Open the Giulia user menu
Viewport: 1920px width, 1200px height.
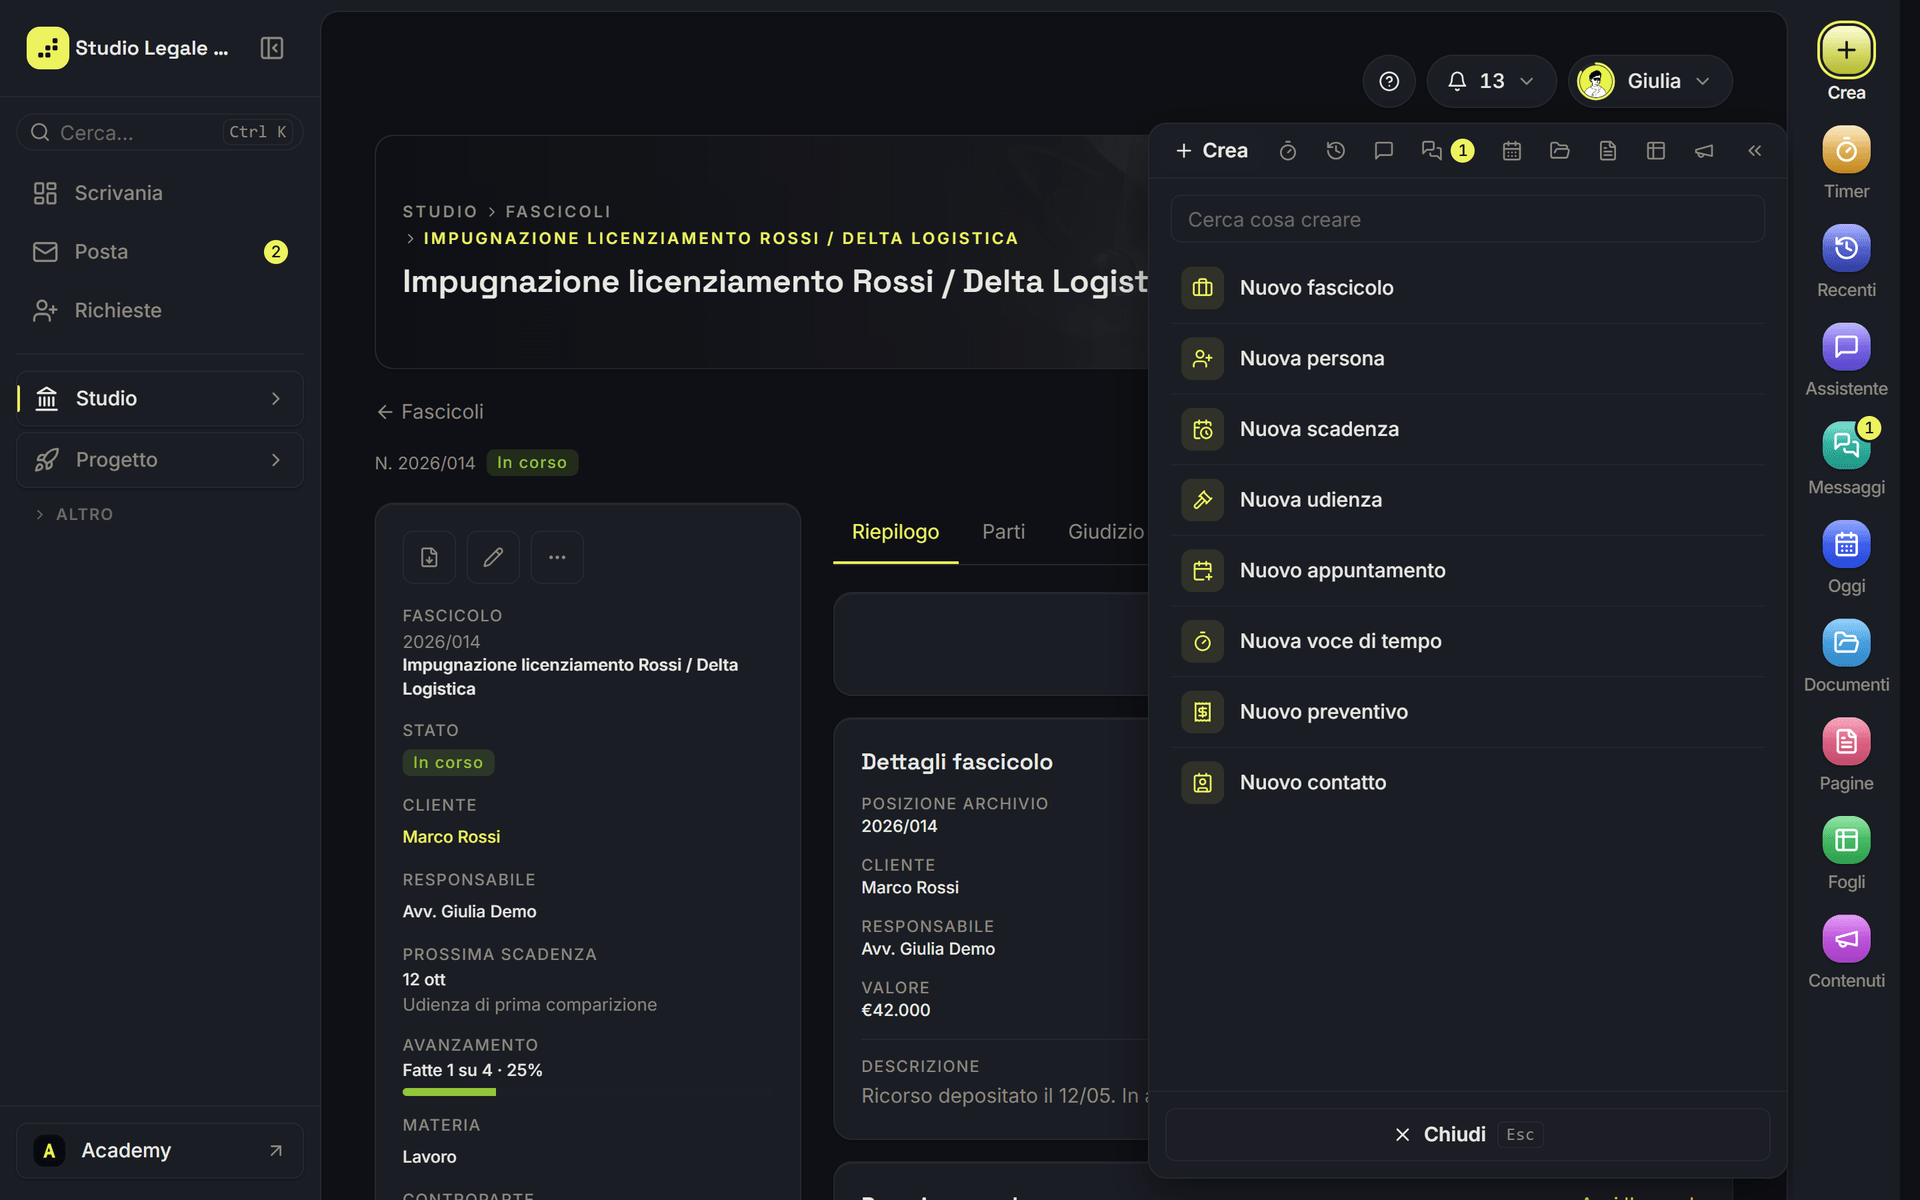[x=1650, y=81]
